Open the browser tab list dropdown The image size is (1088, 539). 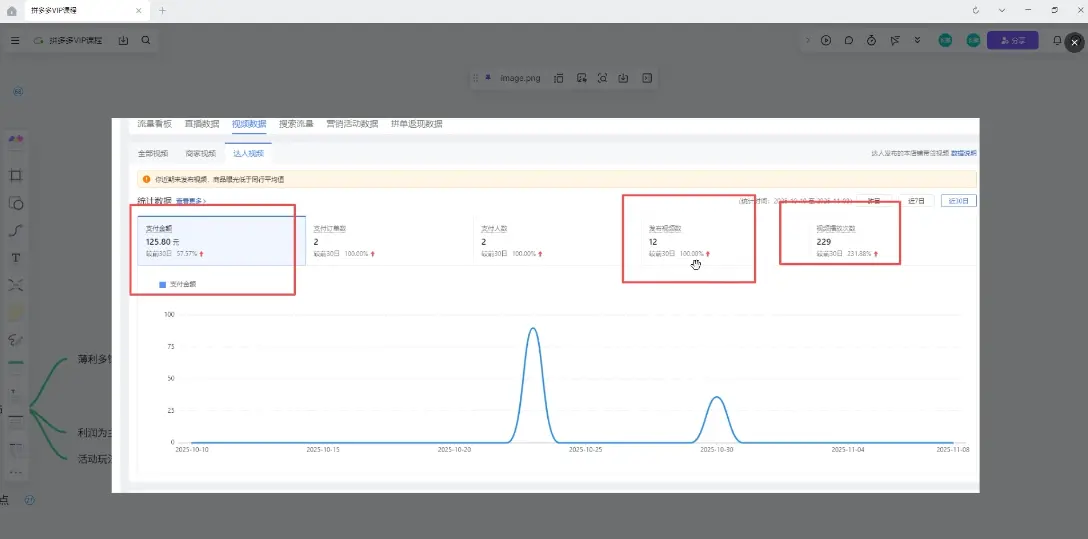tap(1002, 10)
